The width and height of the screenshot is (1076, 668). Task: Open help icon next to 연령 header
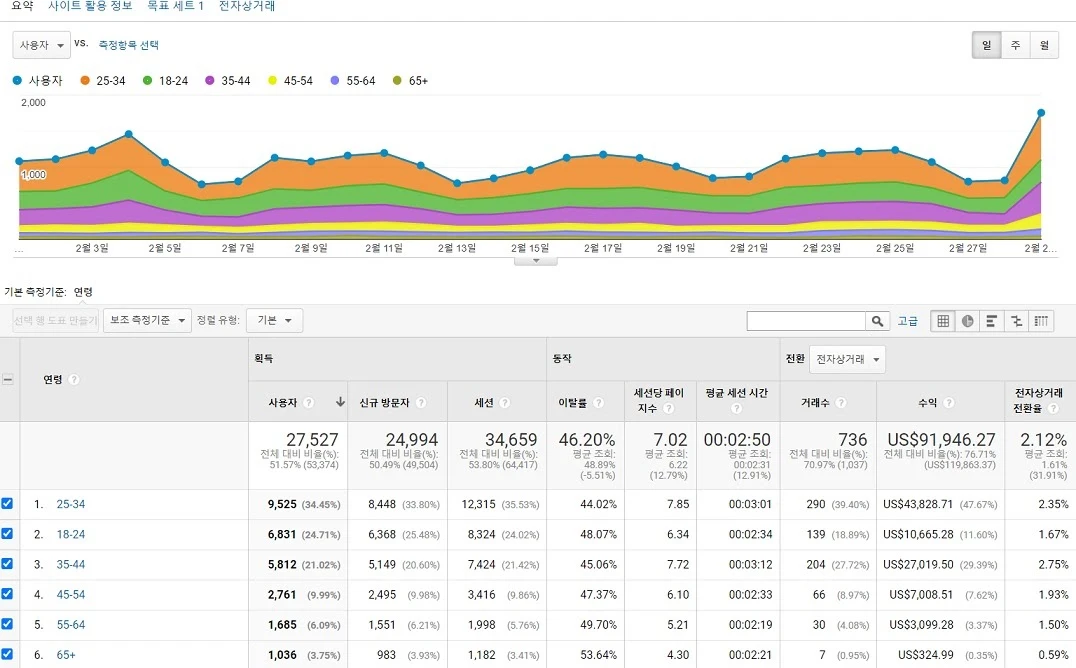[x=73, y=380]
